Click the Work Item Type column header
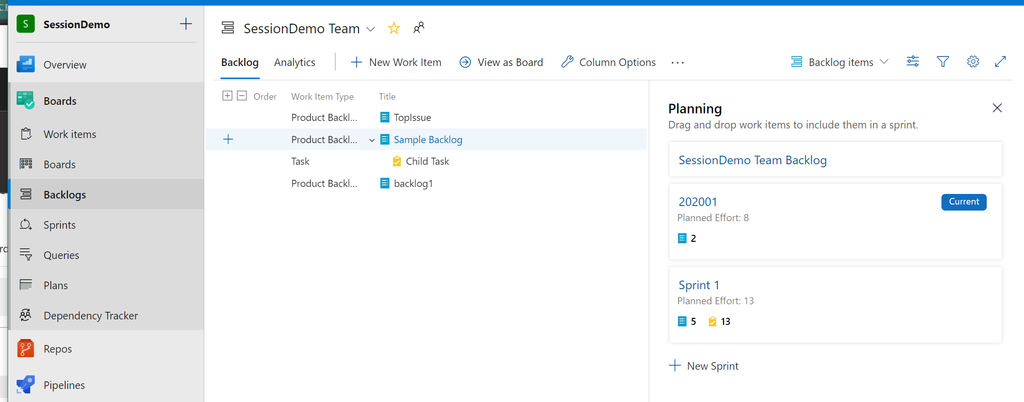 coord(323,97)
